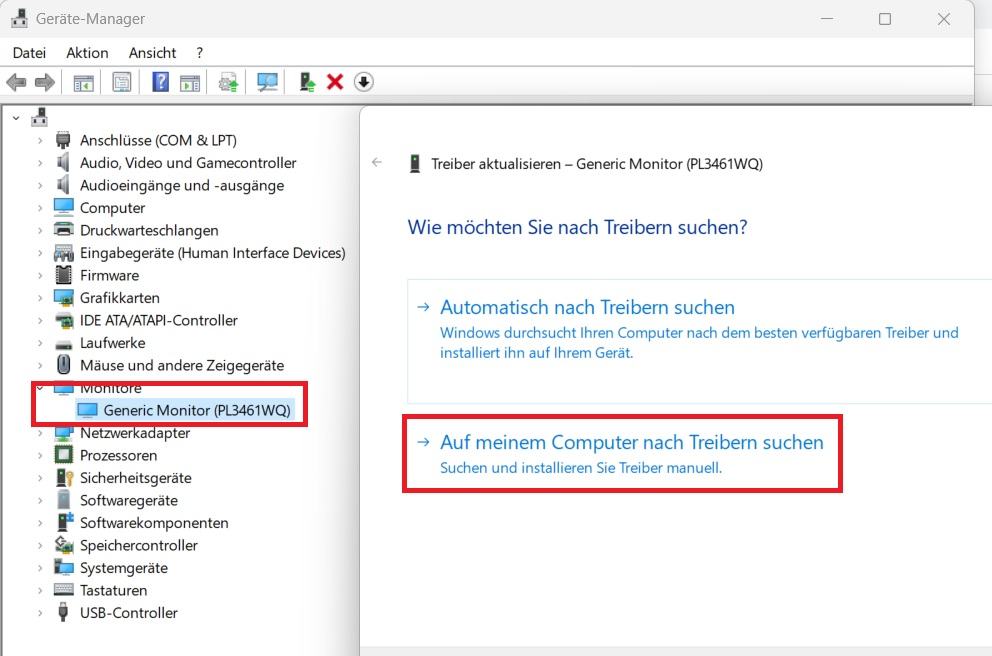Click the driver software update toolbar icon
Screen dimensions: 992x656
point(228,82)
